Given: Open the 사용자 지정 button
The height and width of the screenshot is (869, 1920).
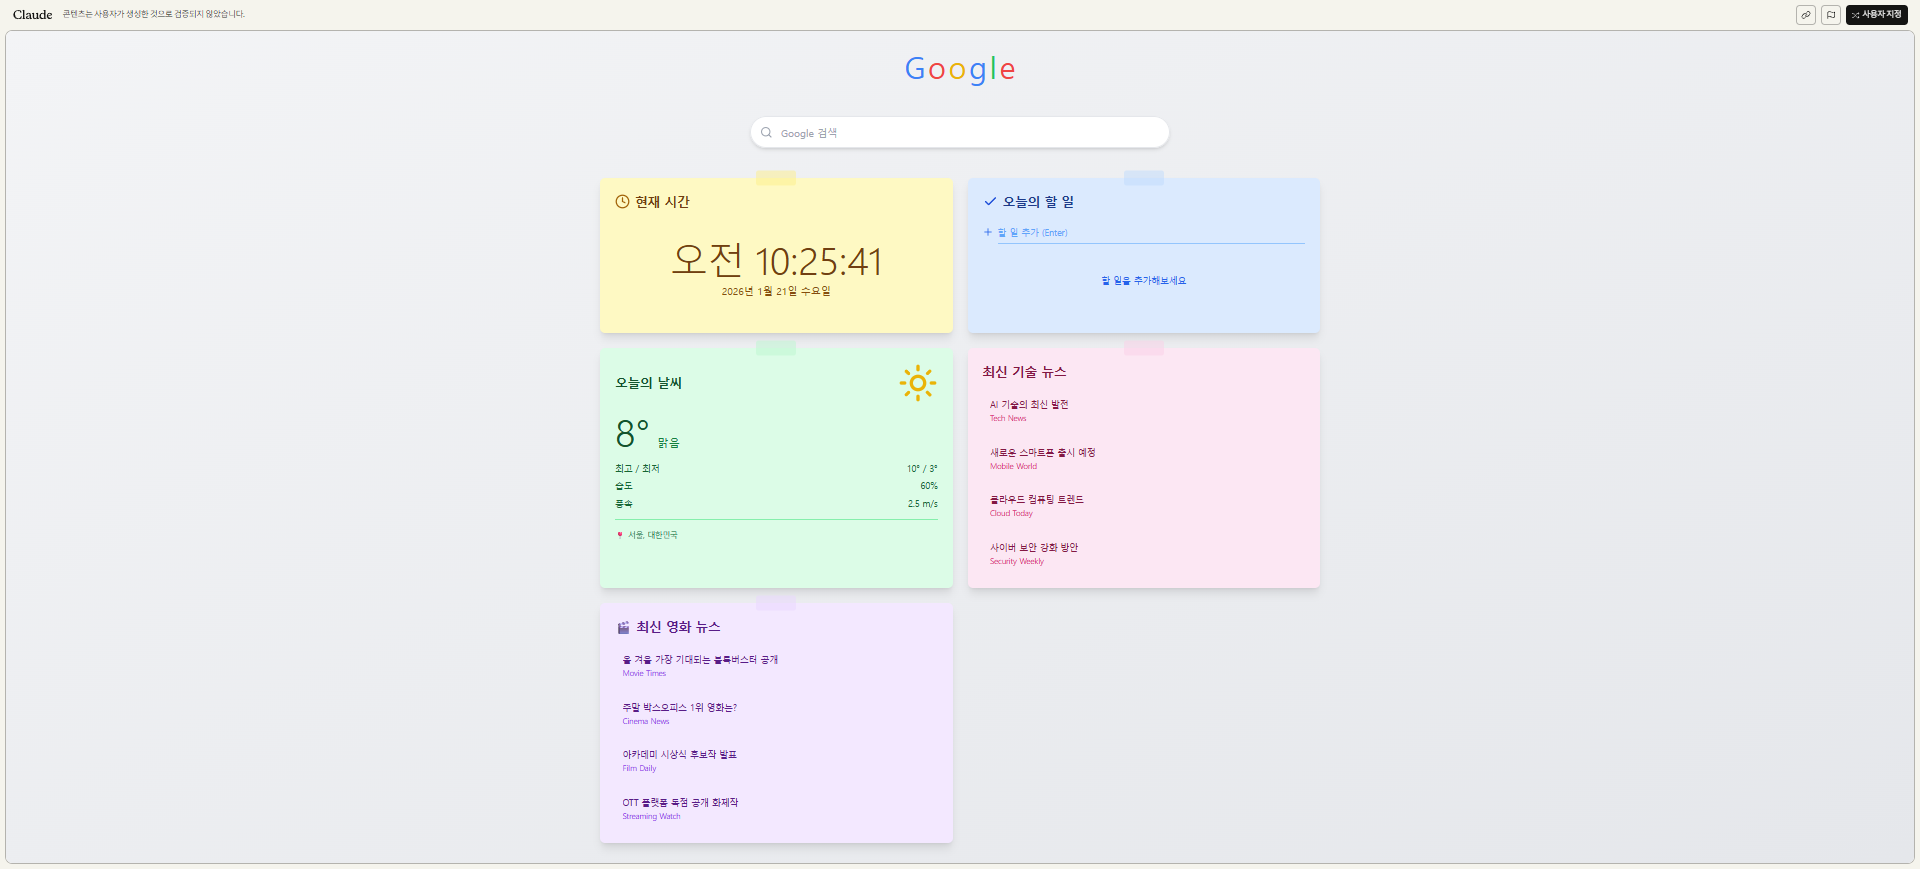Looking at the screenshot, I should click(x=1876, y=15).
